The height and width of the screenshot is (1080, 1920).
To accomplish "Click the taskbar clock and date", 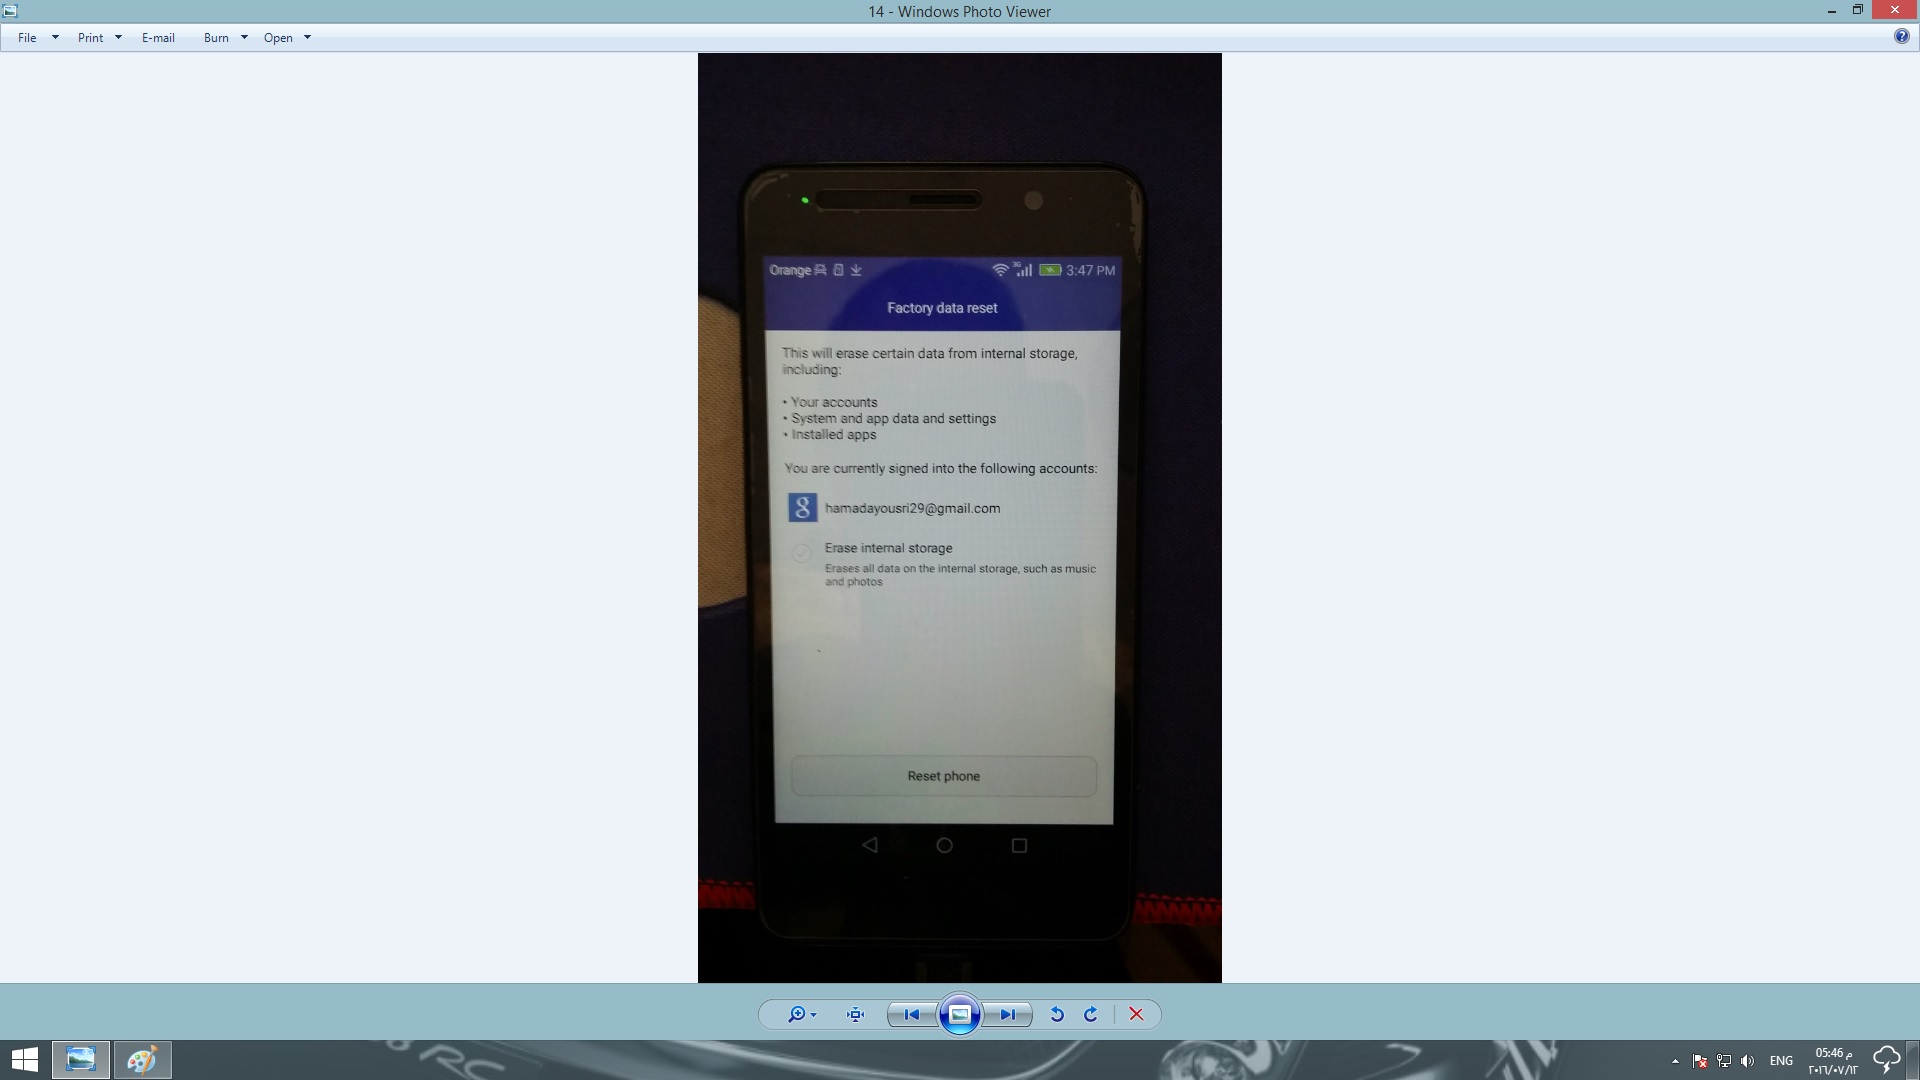I will (x=1832, y=1061).
